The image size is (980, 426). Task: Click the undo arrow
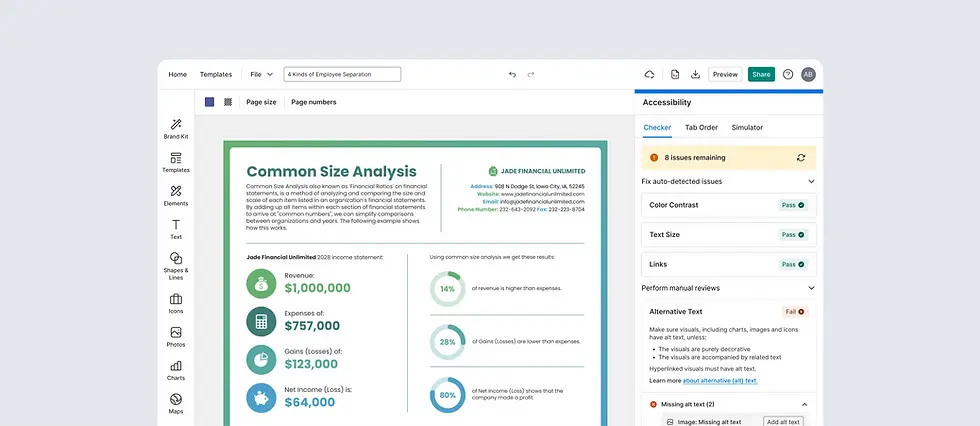(x=512, y=74)
